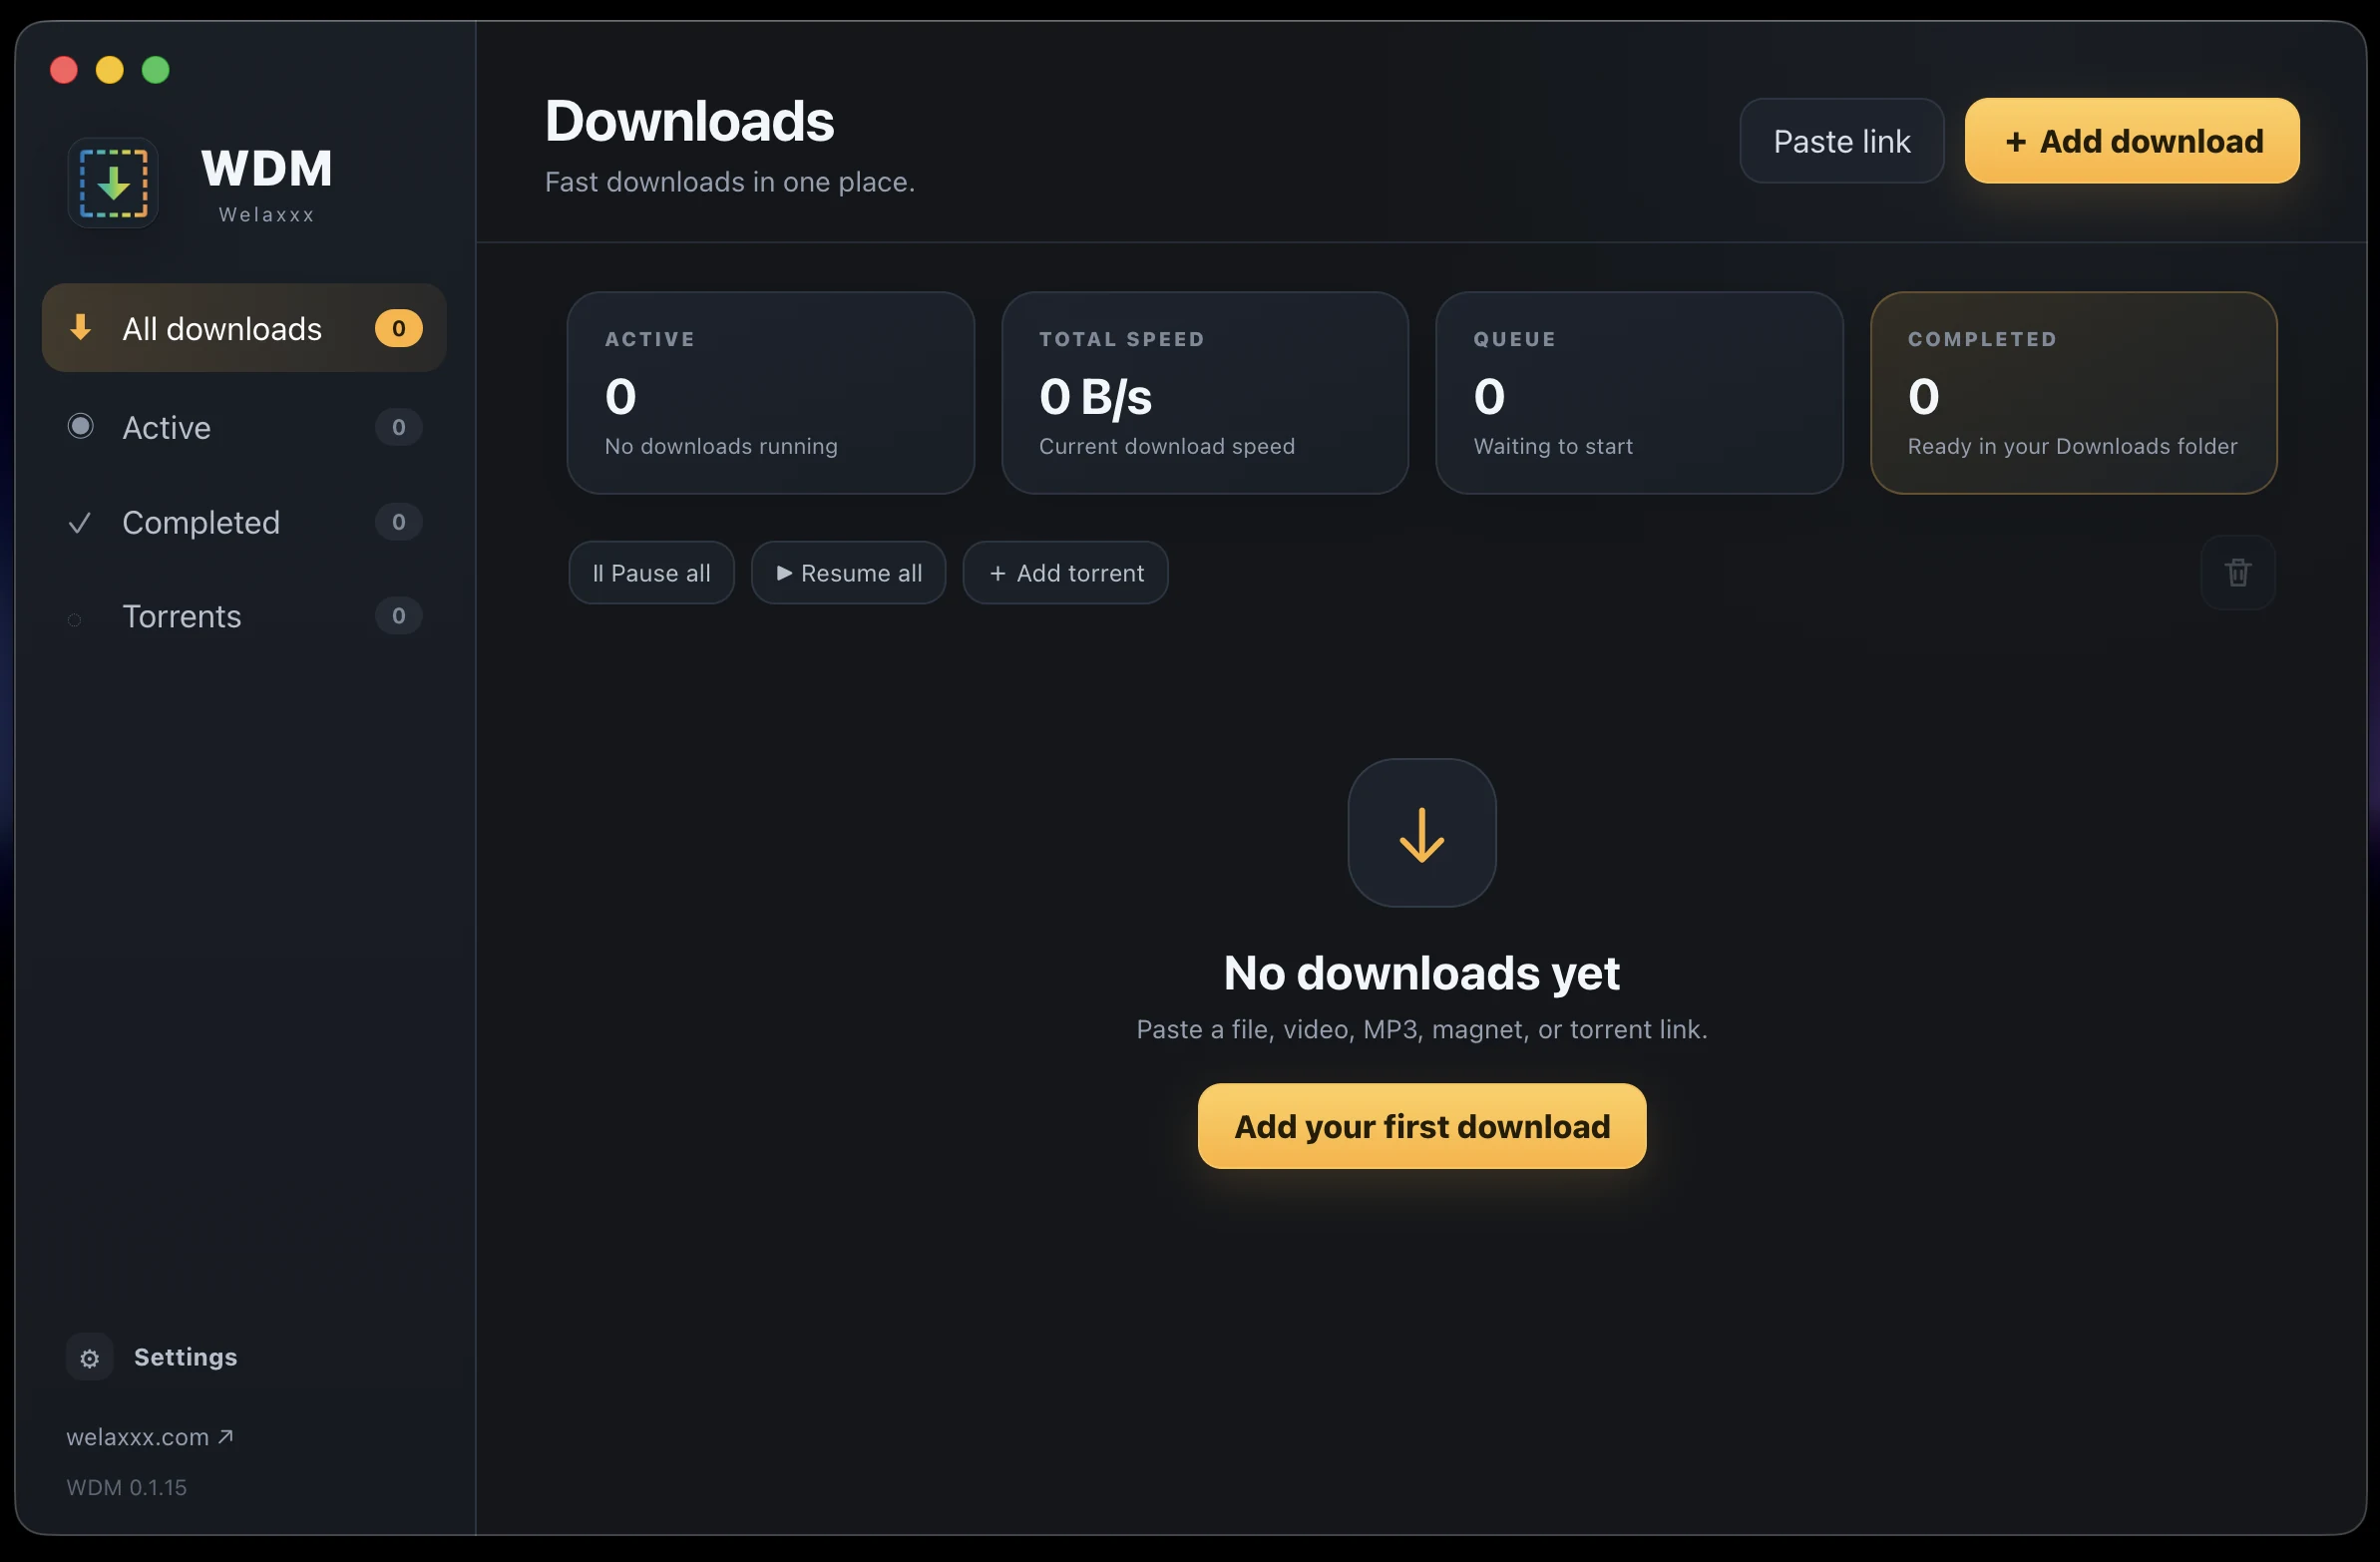
Task: Click the circle icon next to Active
Action: tap(80, 426)
